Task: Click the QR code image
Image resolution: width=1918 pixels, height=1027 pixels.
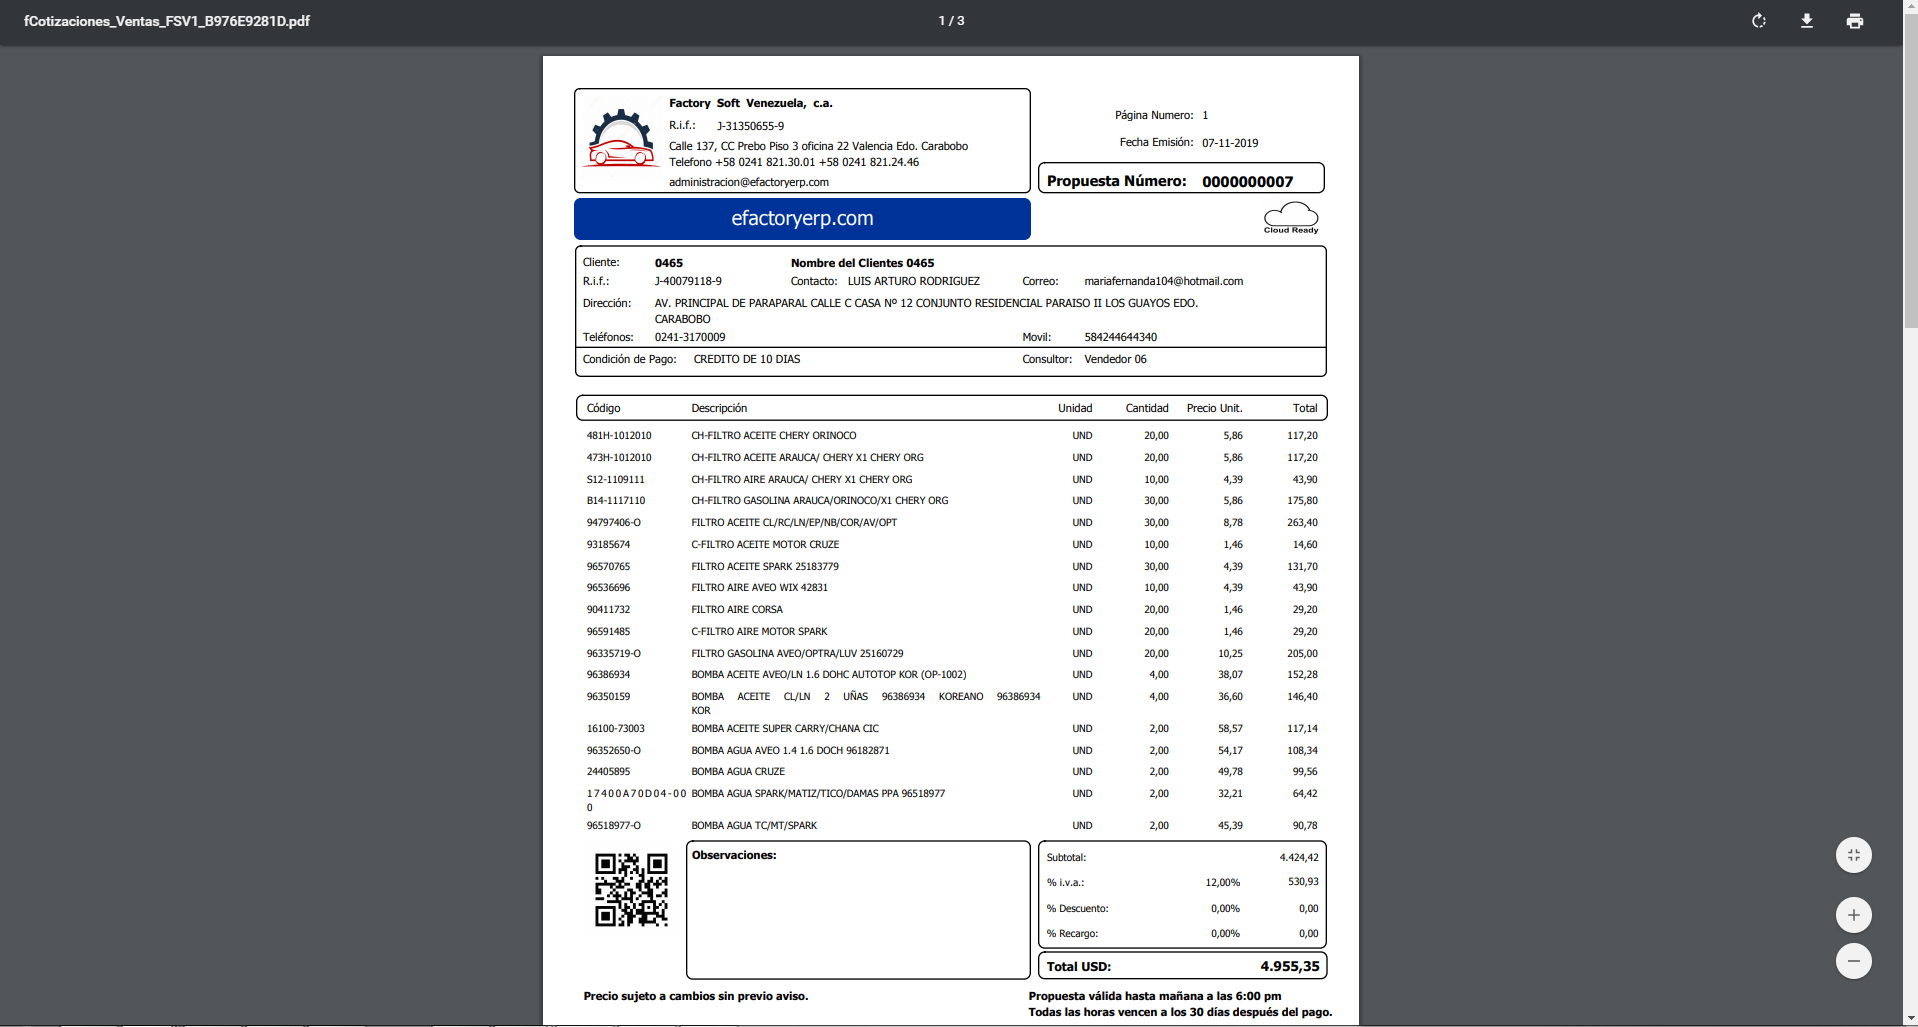Action: click(631, 890)
